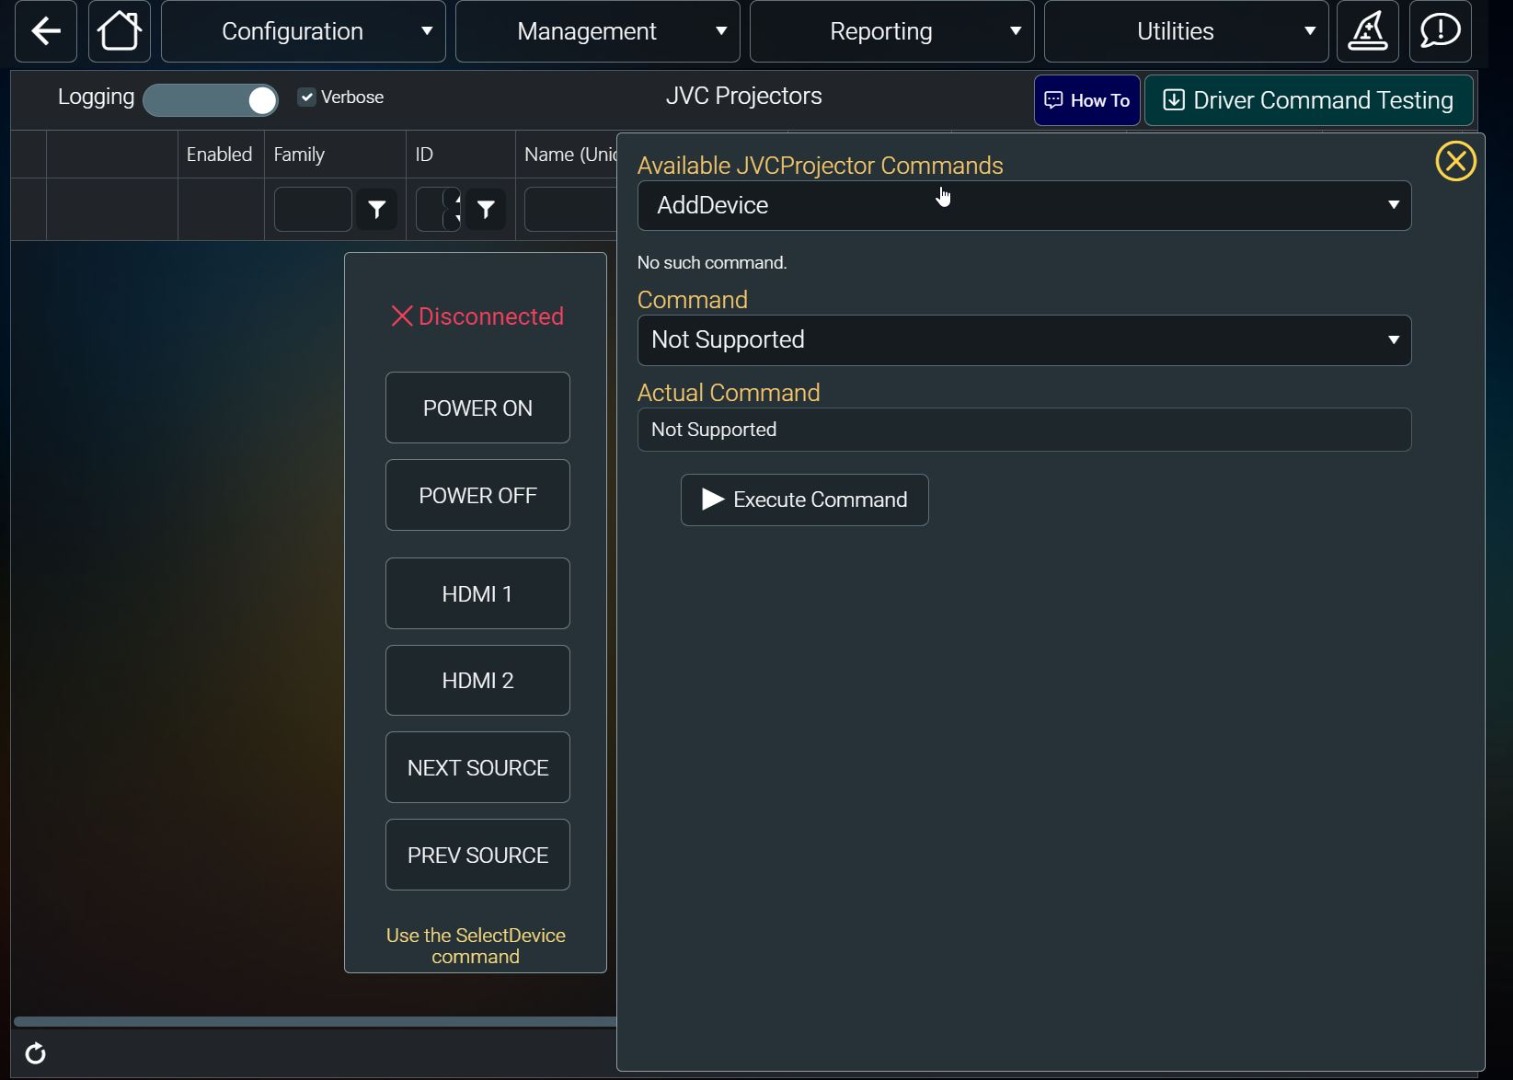The image size is (1513, 1080).
Task: Expand the Command dropdown showing Not Supported
Action: [1024, 341]
